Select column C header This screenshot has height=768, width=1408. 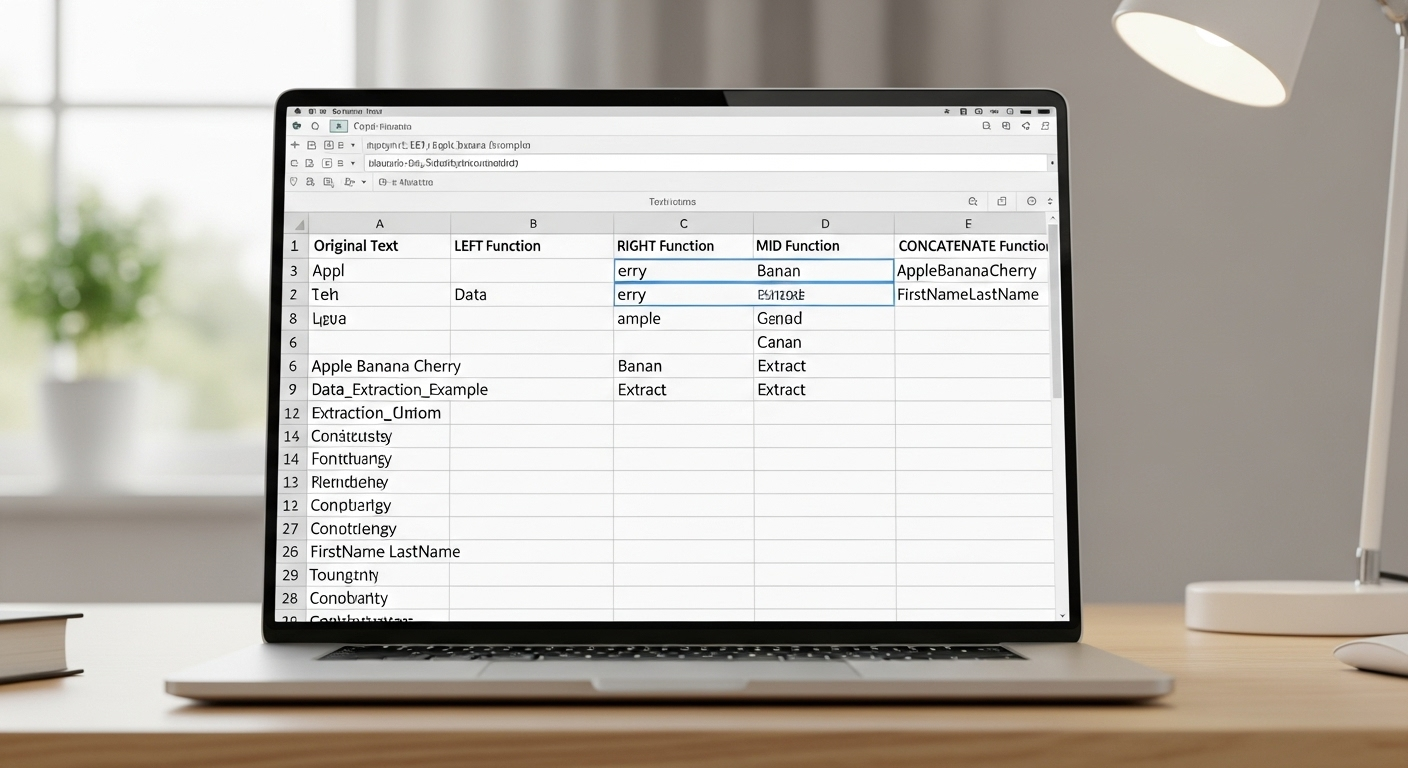point(683,223)
